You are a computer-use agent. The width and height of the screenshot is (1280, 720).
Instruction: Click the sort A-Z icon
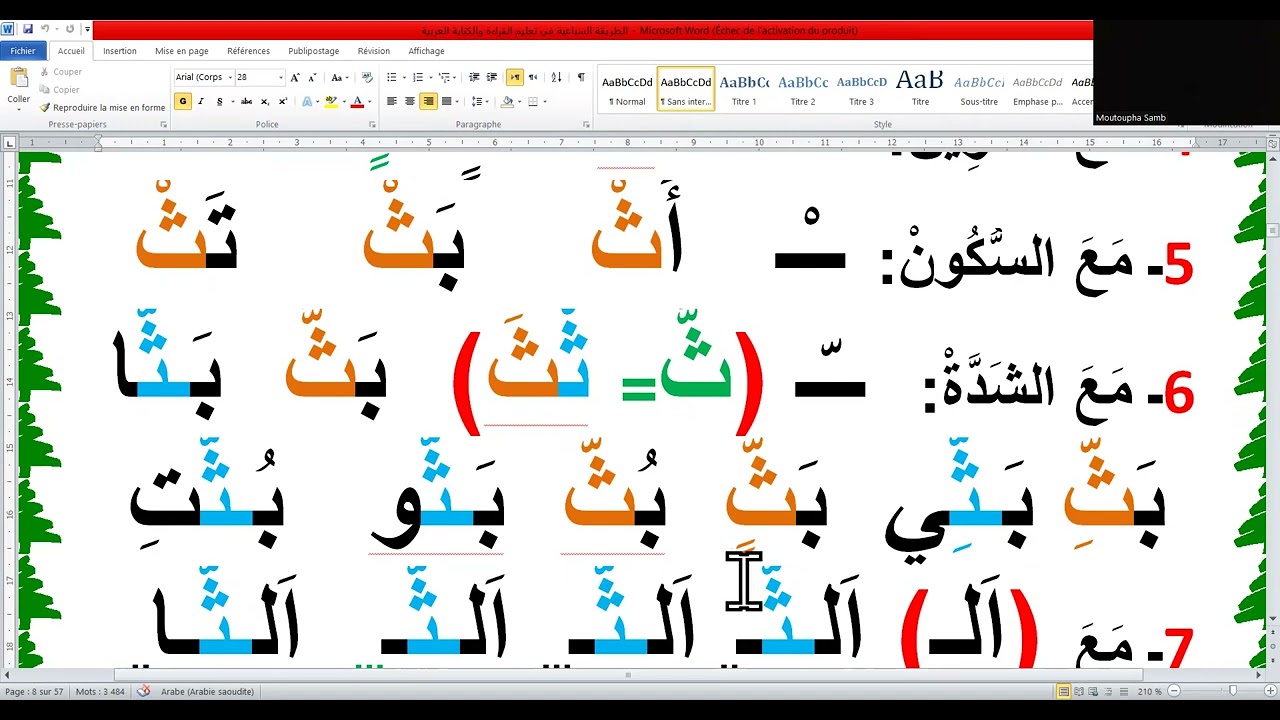556,77
